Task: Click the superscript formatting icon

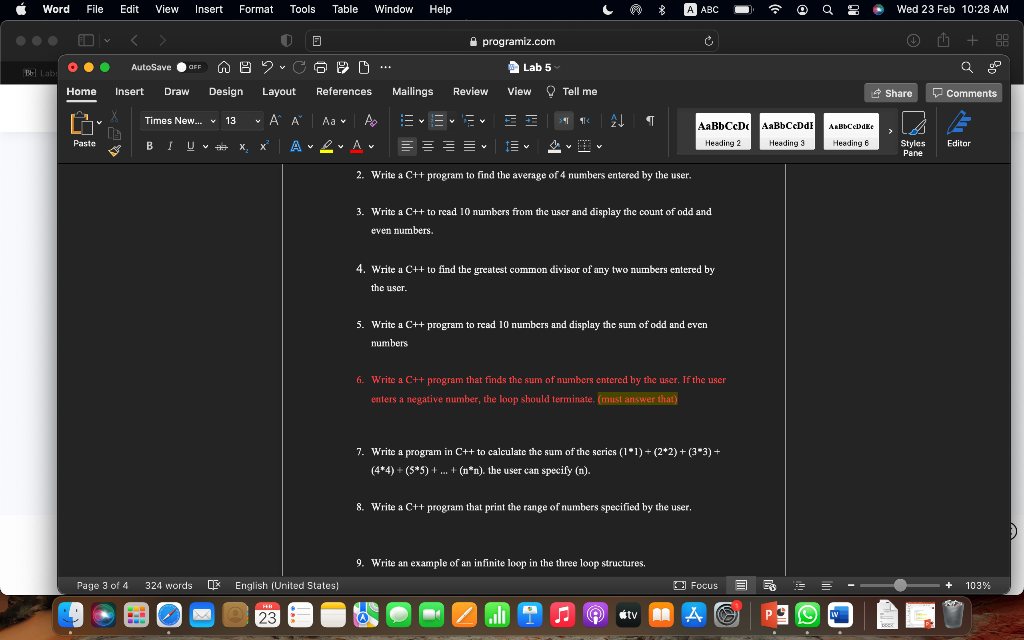Action: (263, 146)
